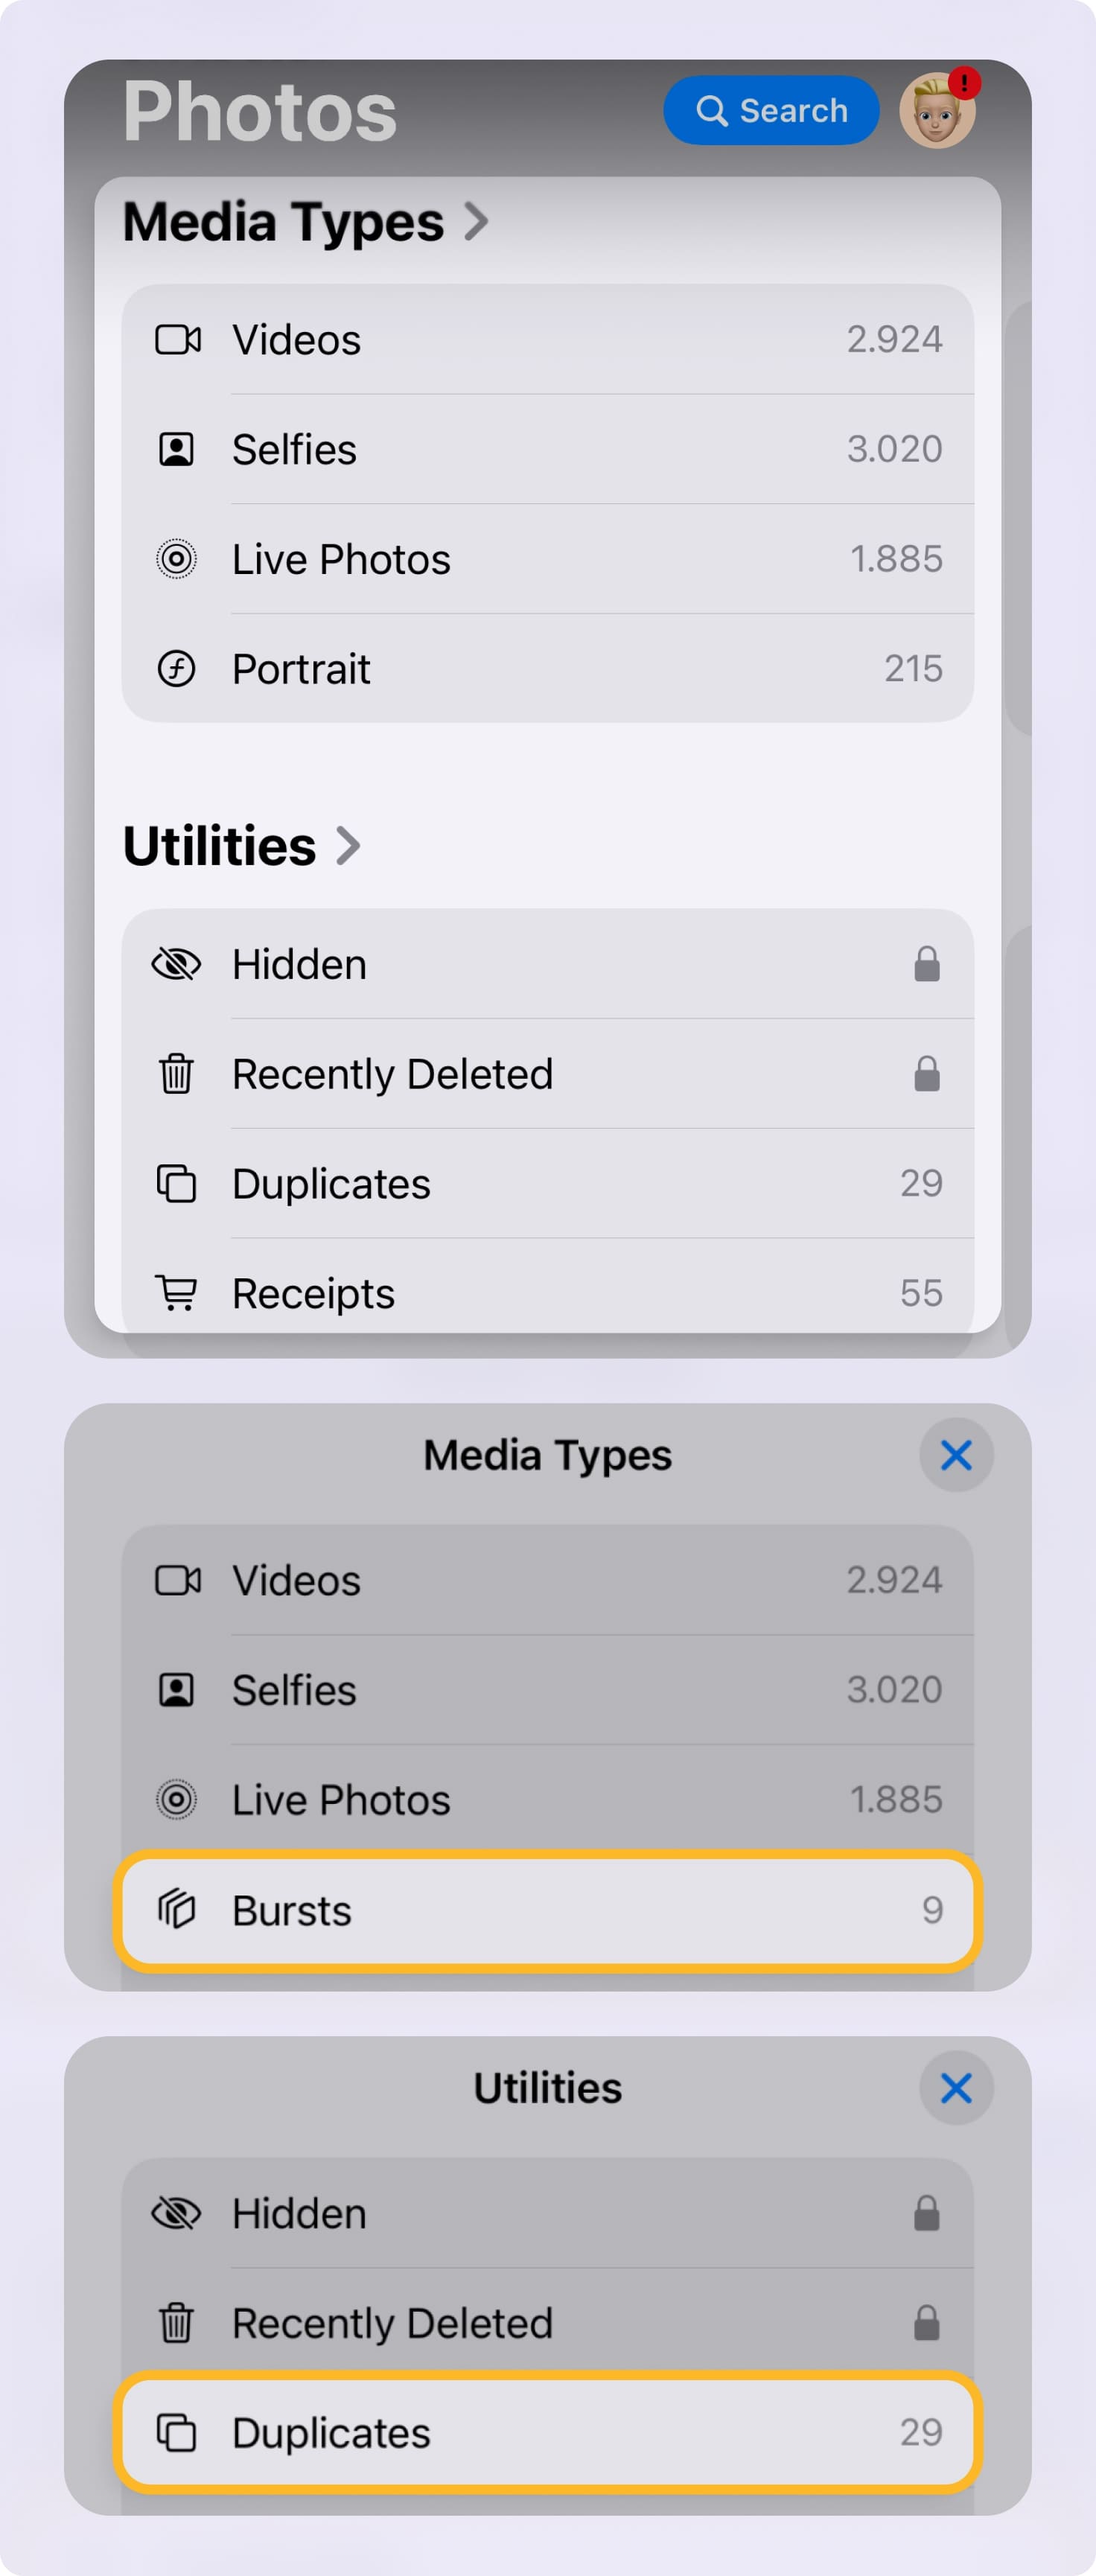Select the Selfies icon
The height and width of the screenshot is (2576, 1096).
click(x=178, y=449)
